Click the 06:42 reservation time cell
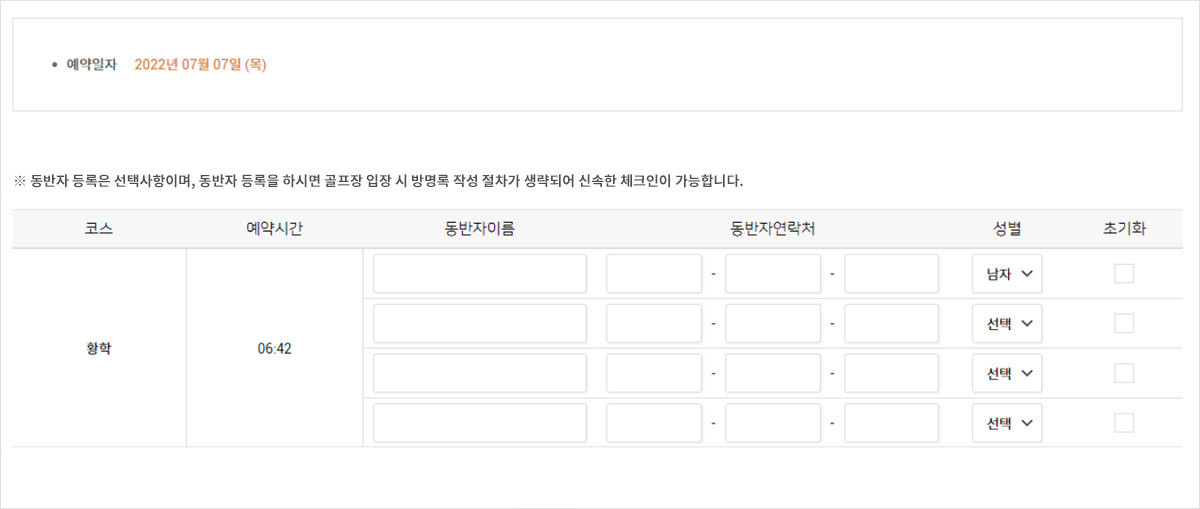This screenshot has width=1200, height=509. [x=274, y=349]
